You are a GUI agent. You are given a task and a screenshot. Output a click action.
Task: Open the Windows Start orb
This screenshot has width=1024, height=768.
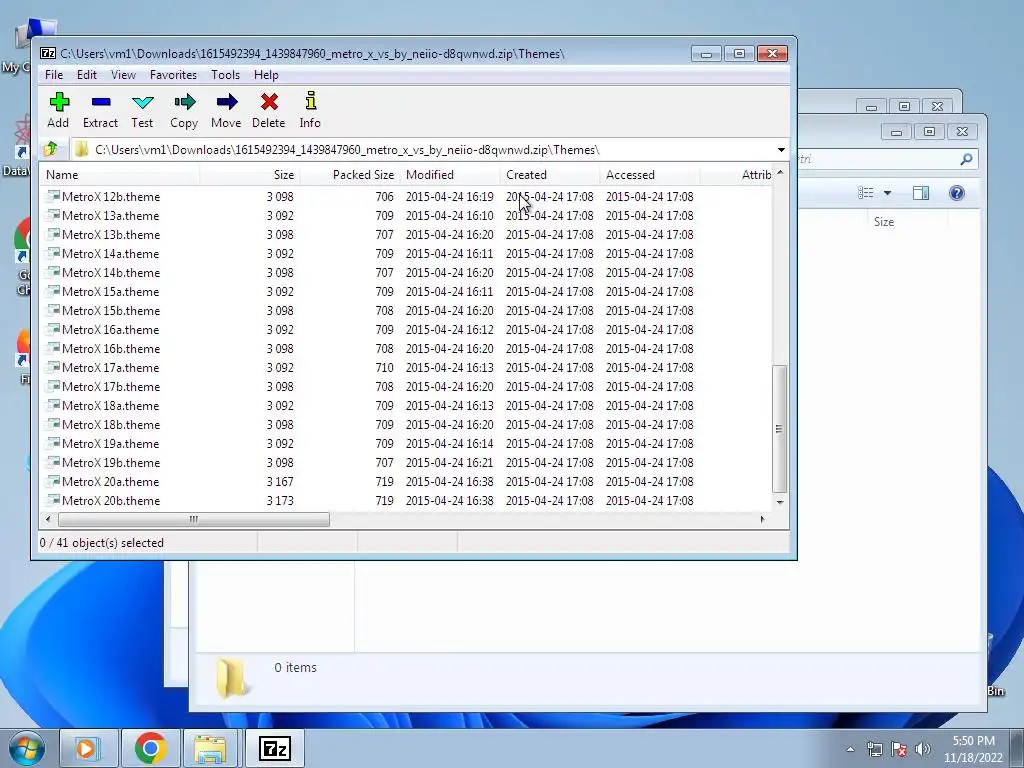click(26, 748)
